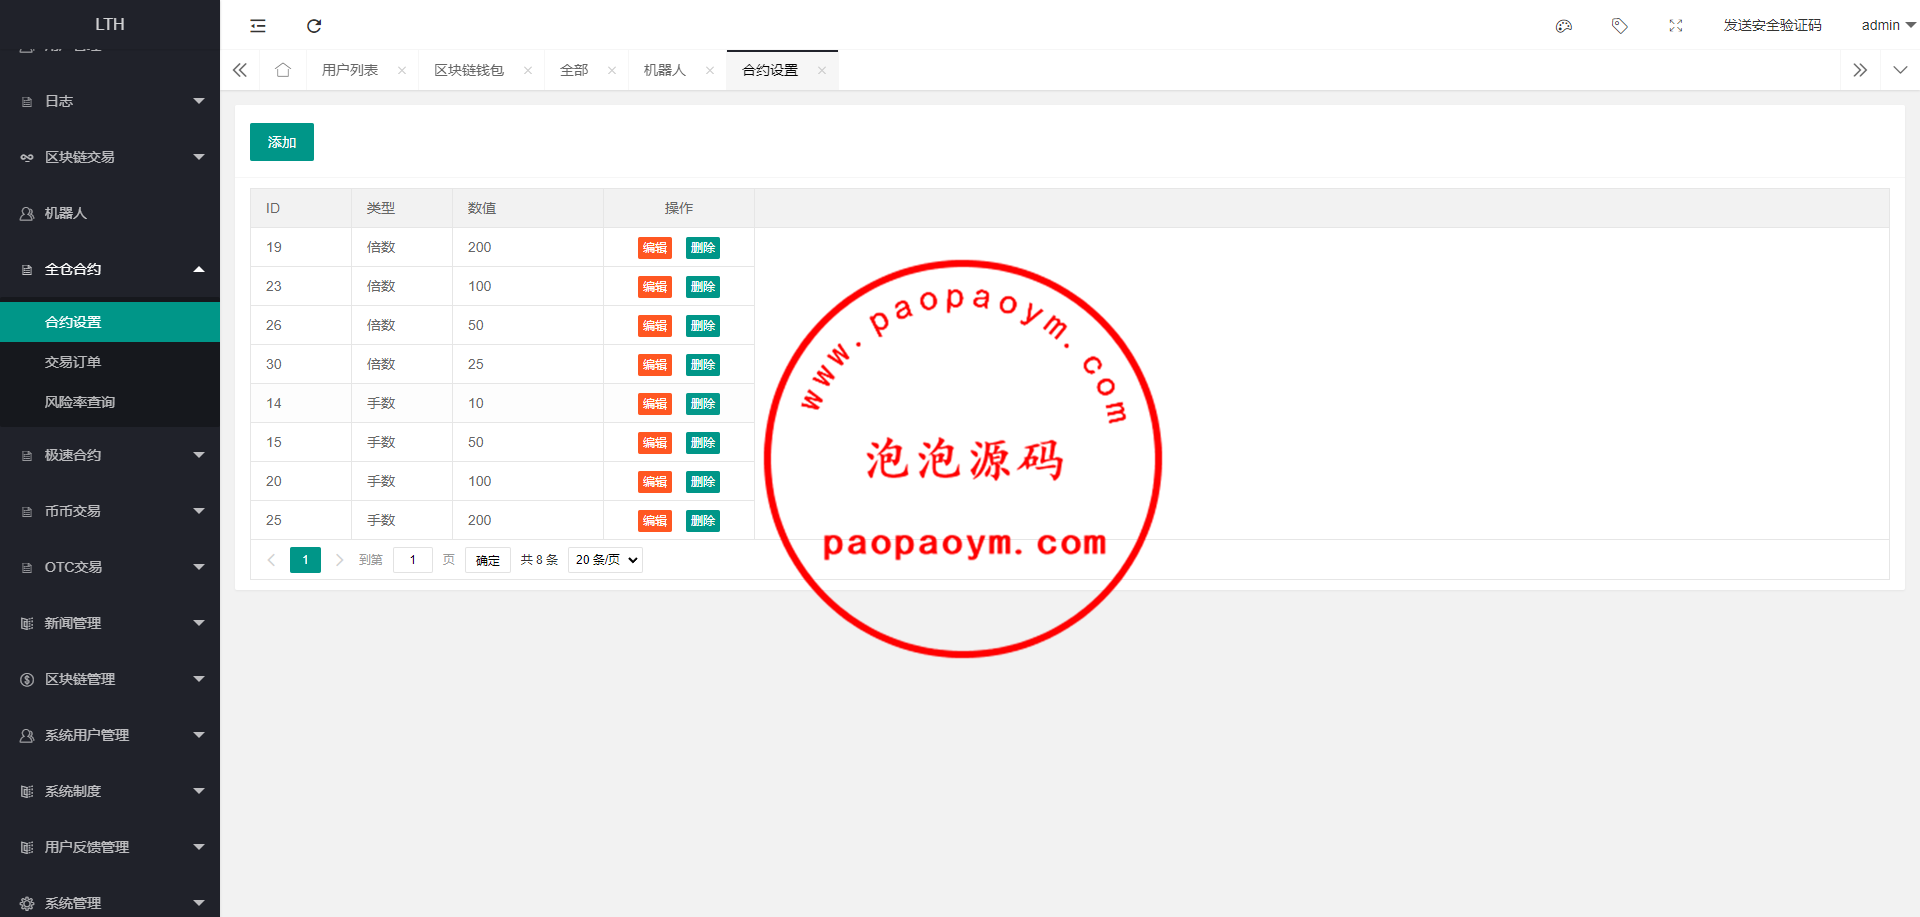The height and width of the screenshot is (917, 1920).
Task: Click pagination page 1 button
Action: pyautogui.click(x=306, y=560)
